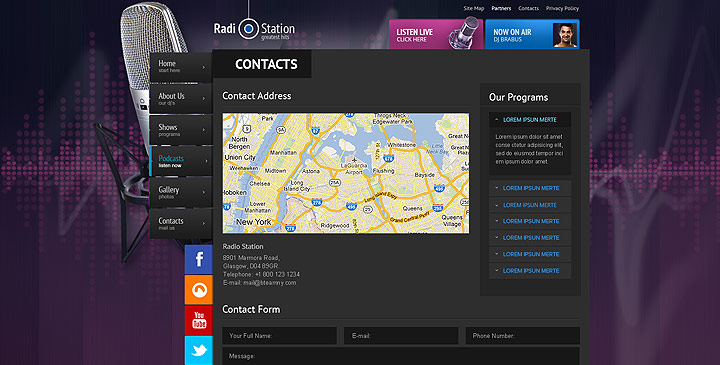
Task: Open the Site Map link
Action: click(x=473, y=8)
